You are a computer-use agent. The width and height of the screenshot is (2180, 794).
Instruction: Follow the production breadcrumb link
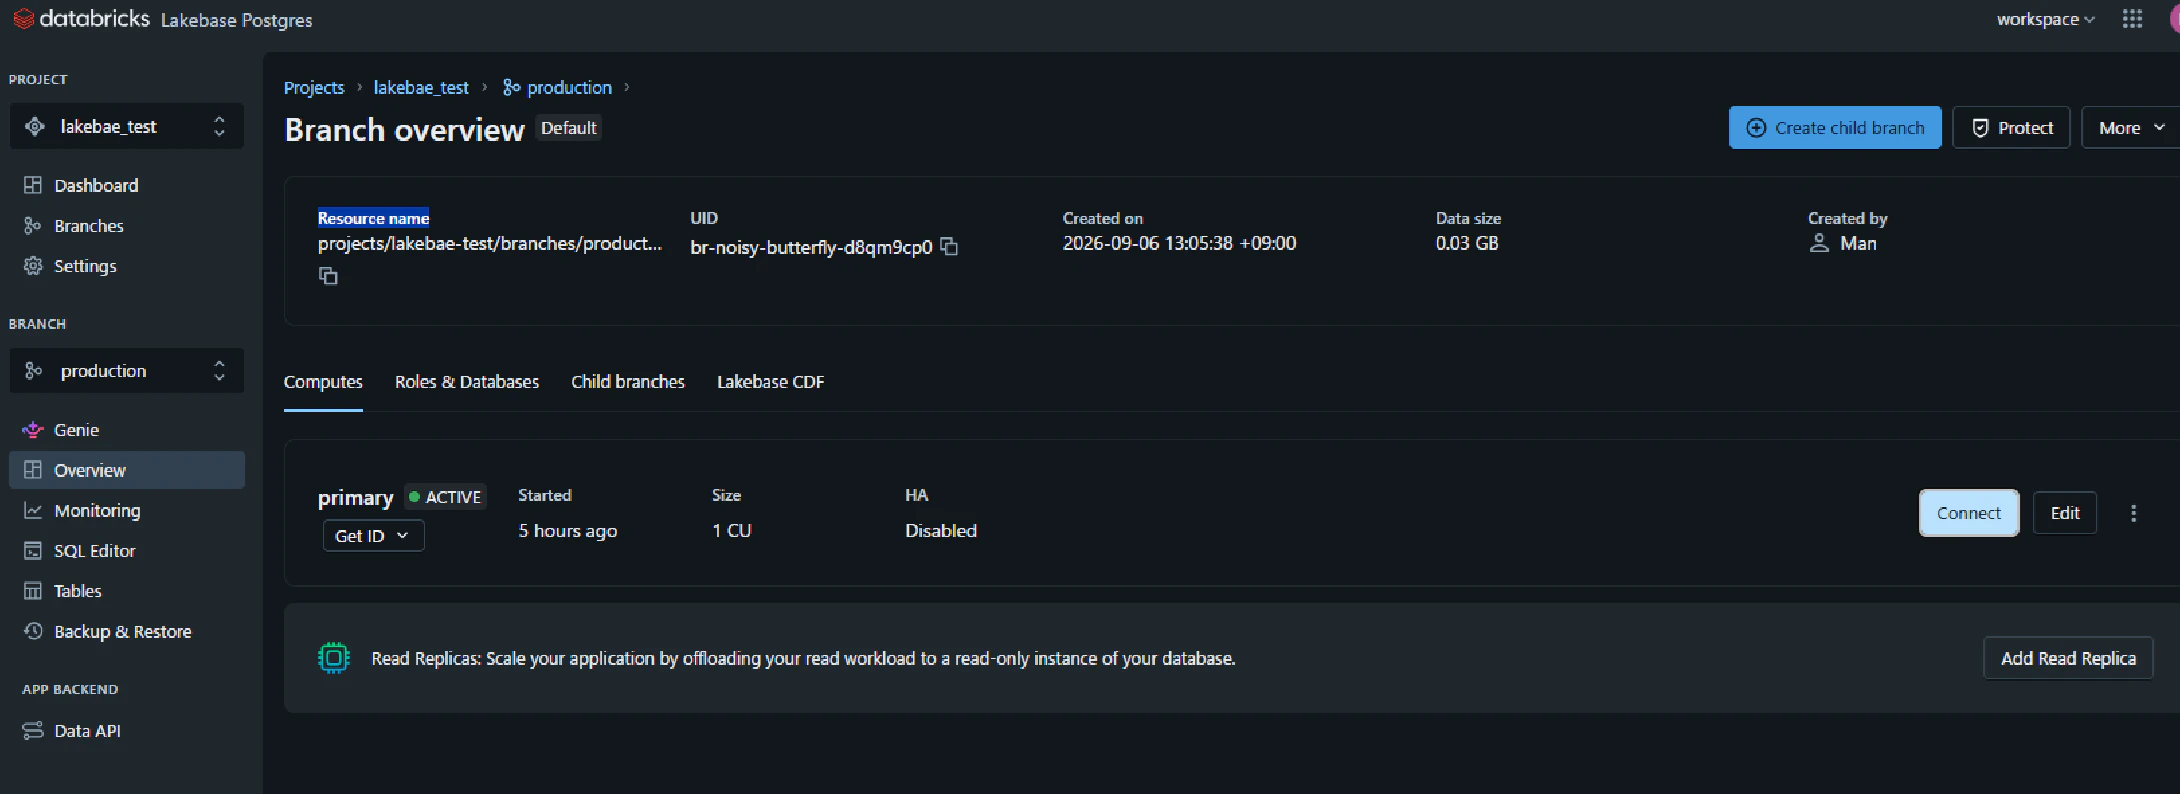coord(569,88)
